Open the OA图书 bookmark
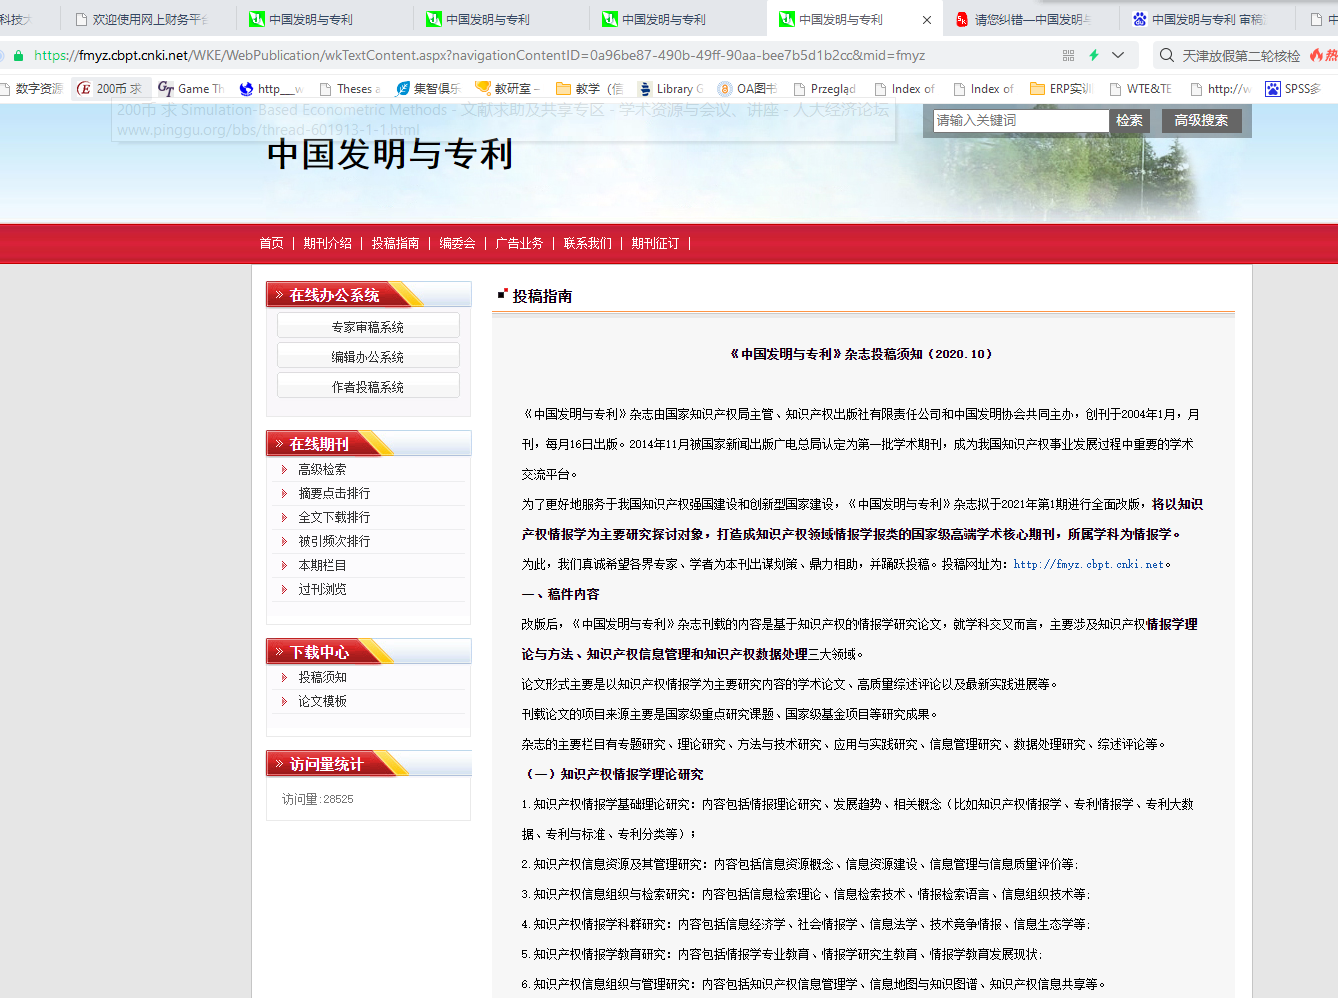Screen dimensions: 1338x998 click(x=747, y=89)
